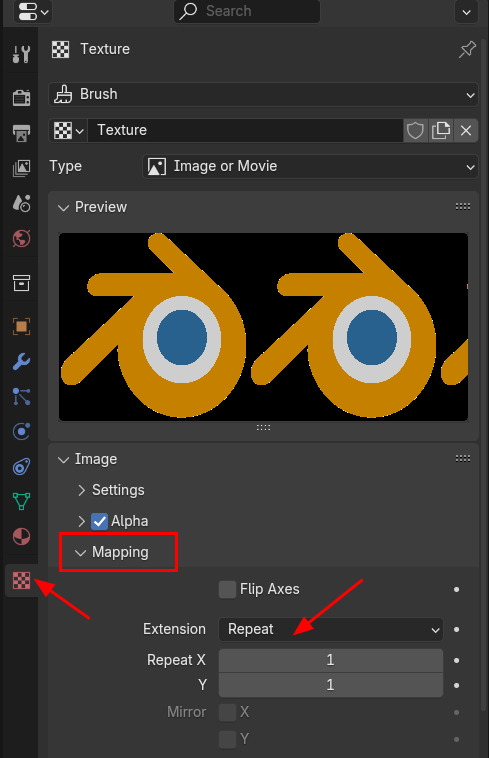Screen dimensions: 489x758
Task: Click the texture preview image
Action: pos(263,327)
